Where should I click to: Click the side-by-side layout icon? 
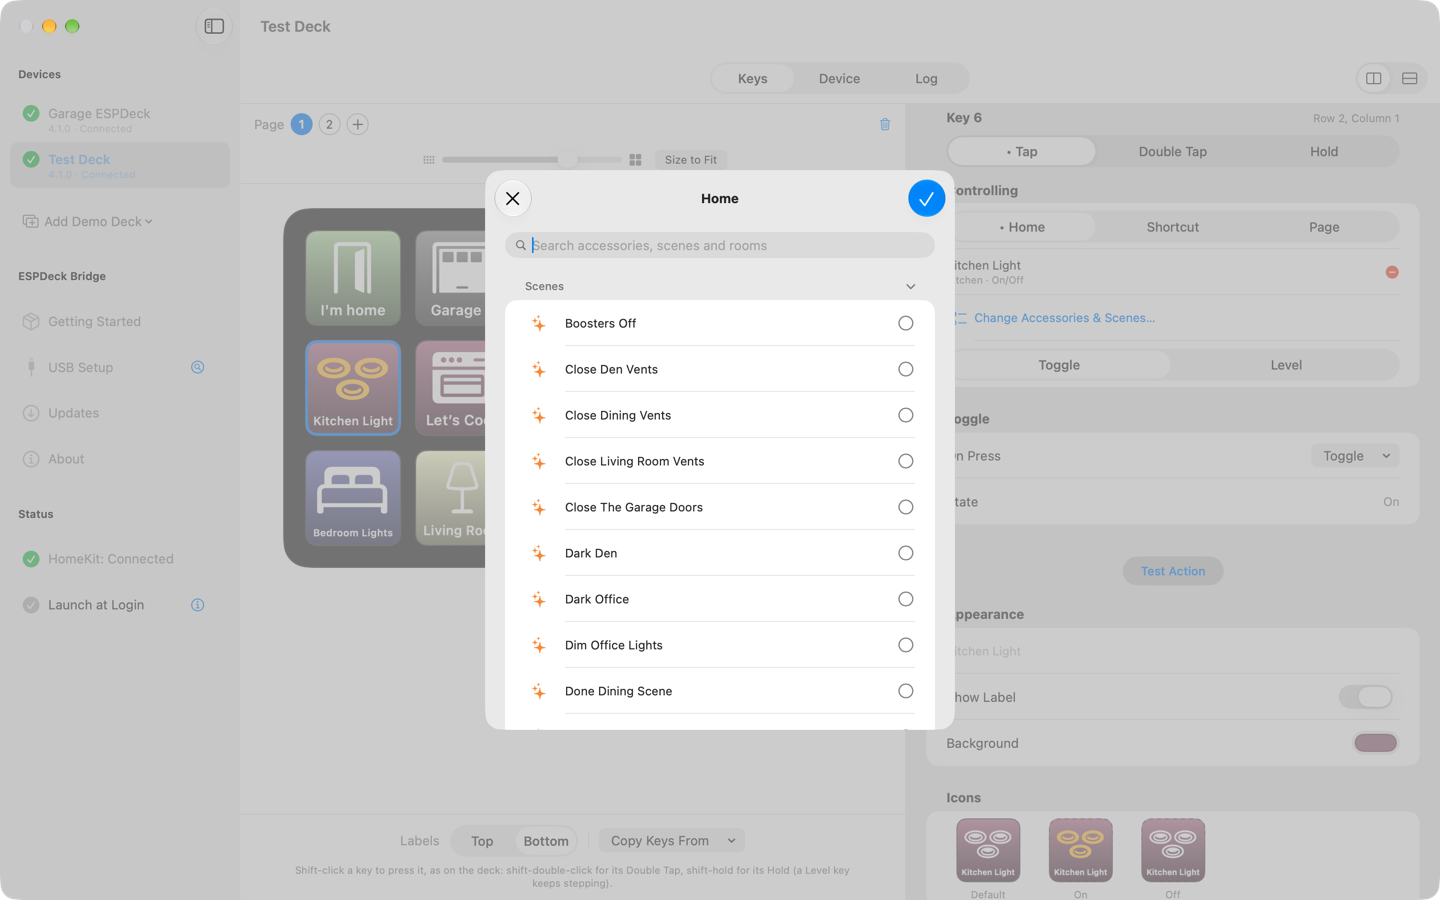pyautogui.click(x=1374, y=78)
